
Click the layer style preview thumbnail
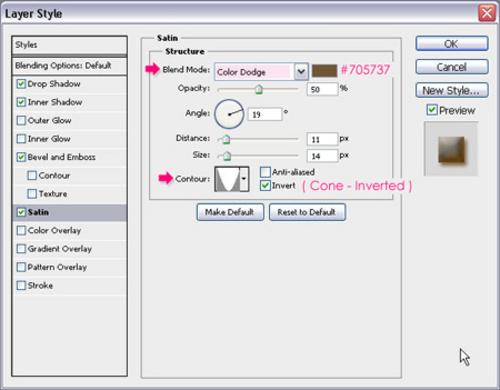point(451,149)
